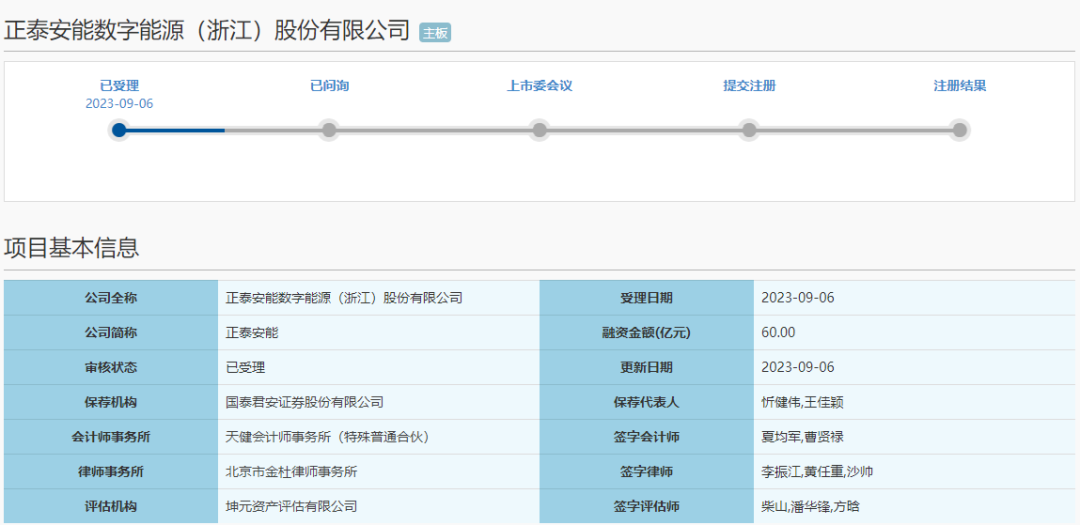Viewport: 1080px width, 525px height.
Task: Click the 主板 badge beside company title
Action: pyautogui.click(x=435, y=33)
